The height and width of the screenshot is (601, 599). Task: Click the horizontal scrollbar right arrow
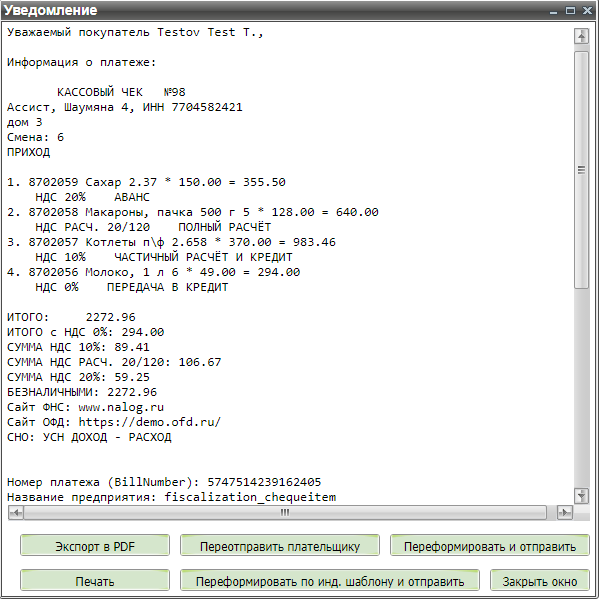click(x=565, y=512)
